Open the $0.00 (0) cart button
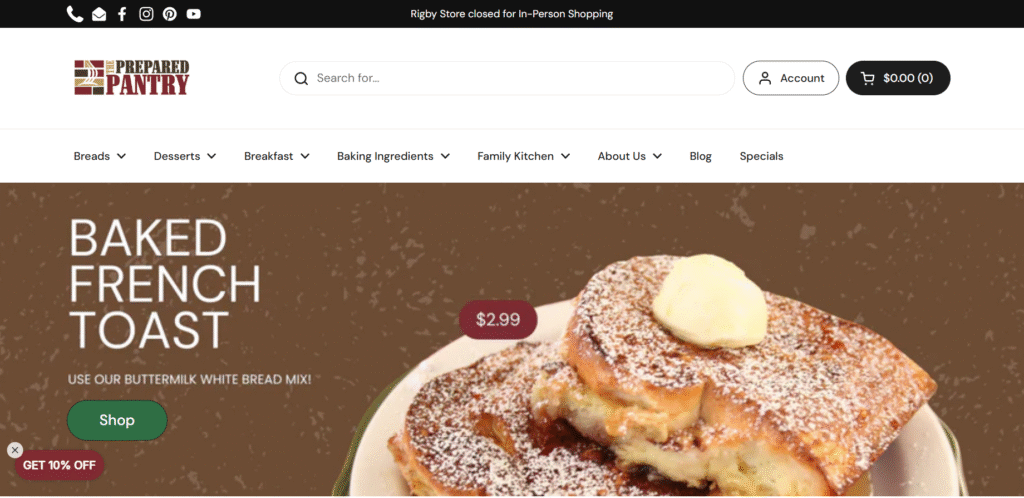Screen dimensions: 1024x498 [x=898, y=78]
